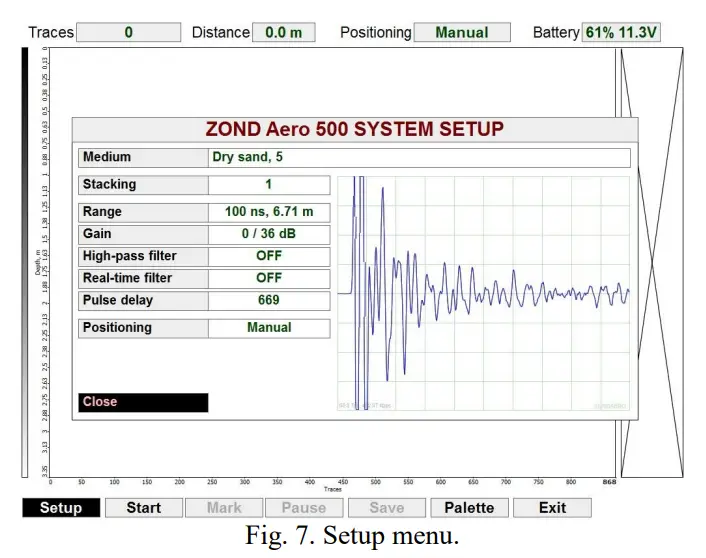Image resolution: width=706 pixels, height=558 pixels.
Task: Toggle the High-pass filter OFF value
Action: pyautogui.click(x=269, y=257)
